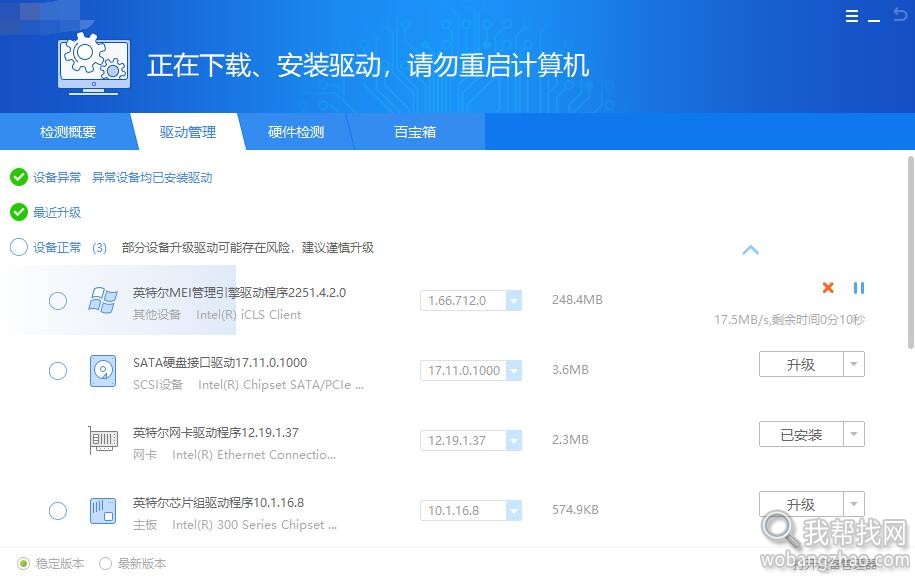Click the network card icon
The image size is (915, 579).
coord(103,440)
